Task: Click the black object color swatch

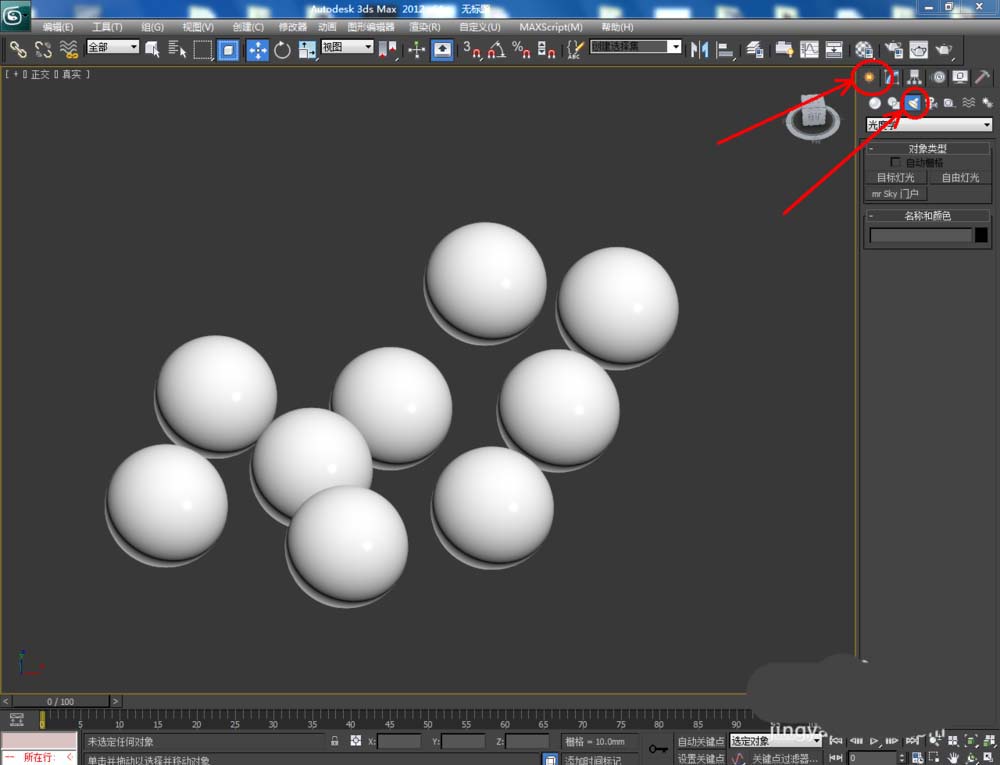Action: pos(982,235)
